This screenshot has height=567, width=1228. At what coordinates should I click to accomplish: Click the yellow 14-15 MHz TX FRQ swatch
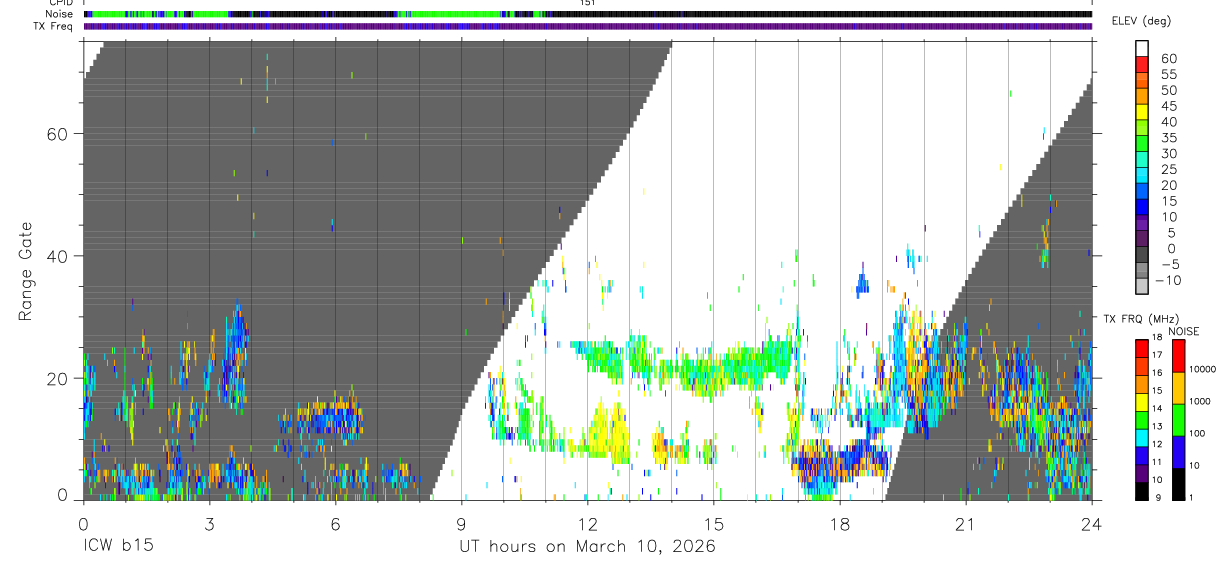[x=1141, y=400]
